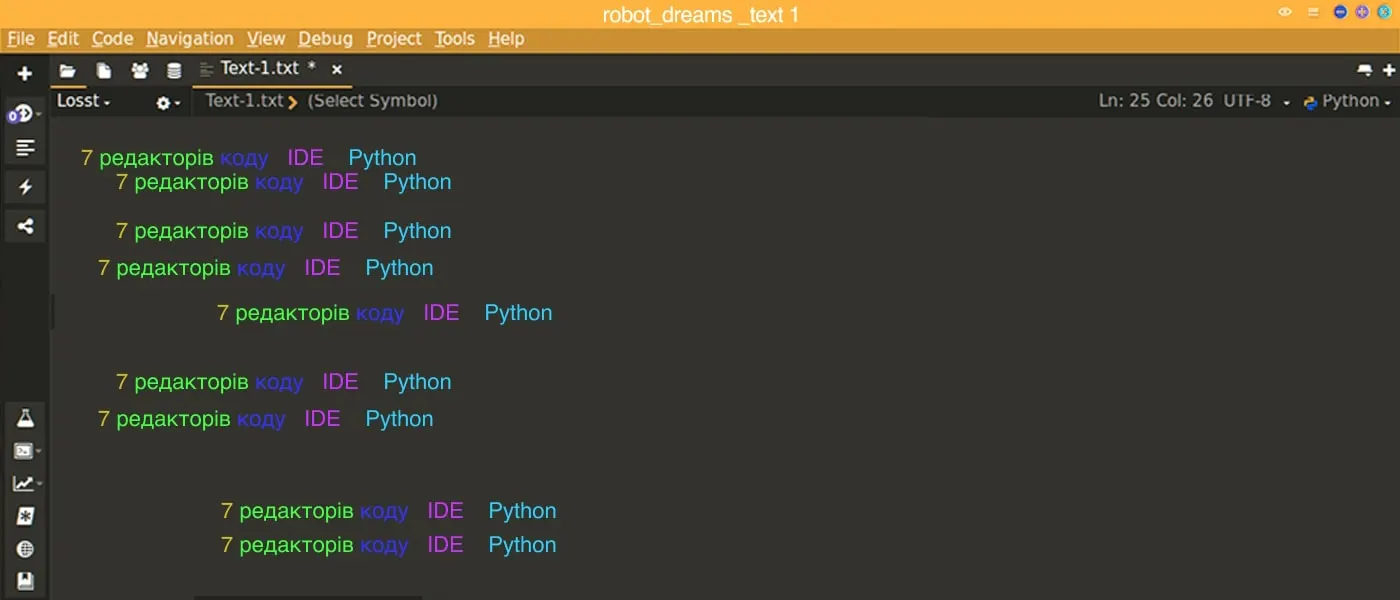Click the plus icon at the sidebar top
The image size is (1400, 600).
click(x=24, y=72)
